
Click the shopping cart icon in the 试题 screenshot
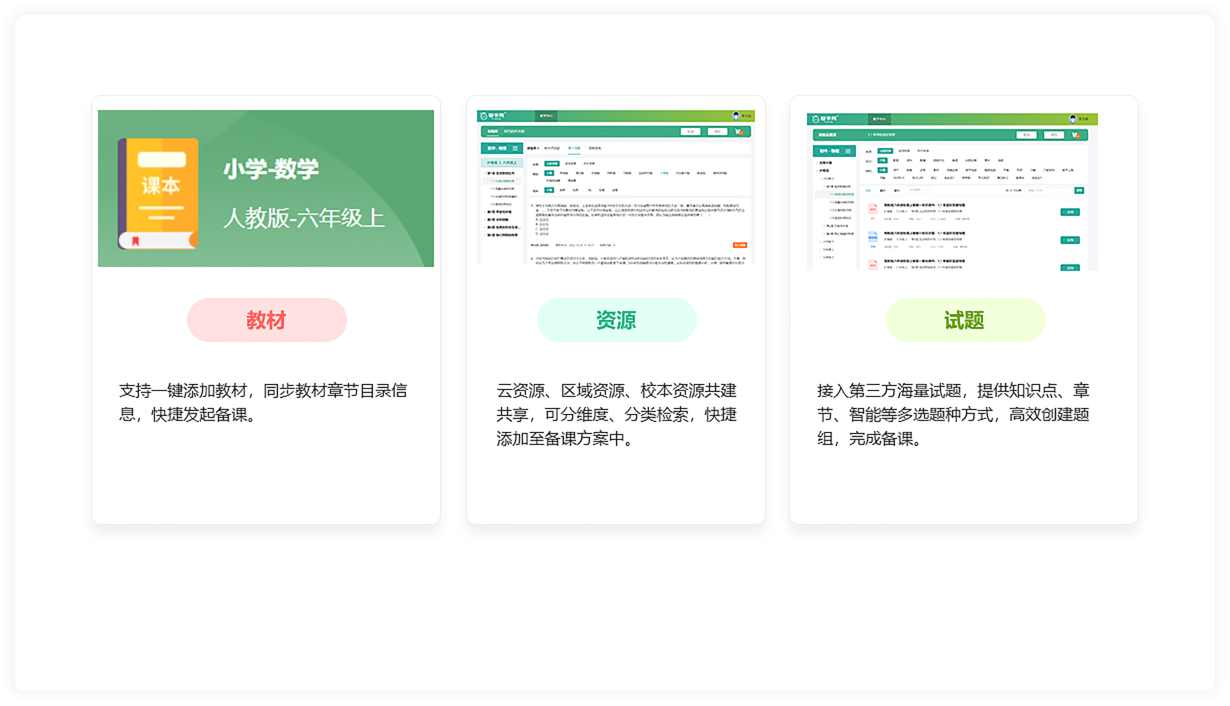[1076, 135]
